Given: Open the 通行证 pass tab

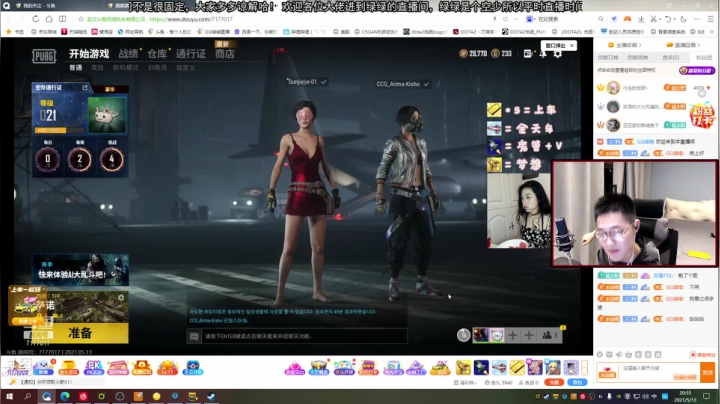Looking at the screenshot, I should (x=191, y=54).
